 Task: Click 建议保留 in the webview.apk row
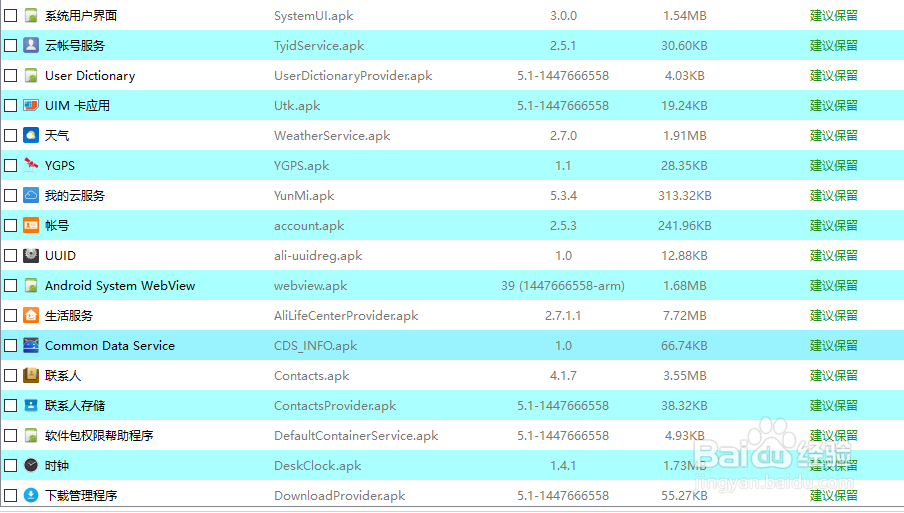(x=834, y=285)
